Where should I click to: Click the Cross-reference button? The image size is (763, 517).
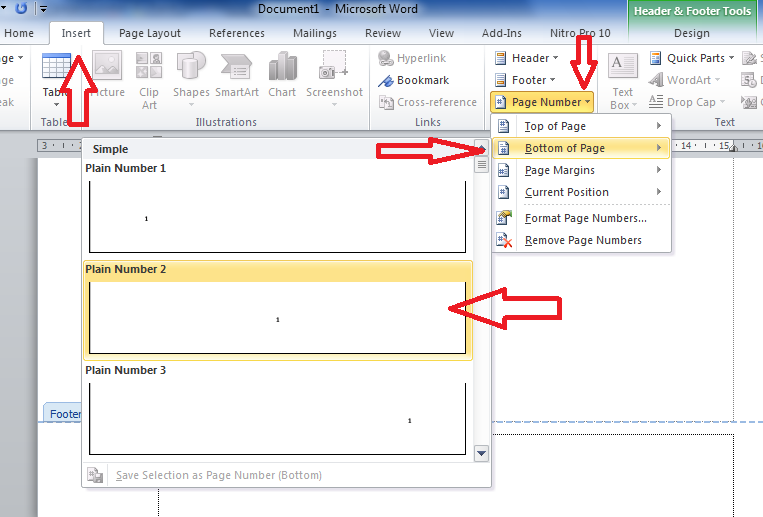point(428,102)
